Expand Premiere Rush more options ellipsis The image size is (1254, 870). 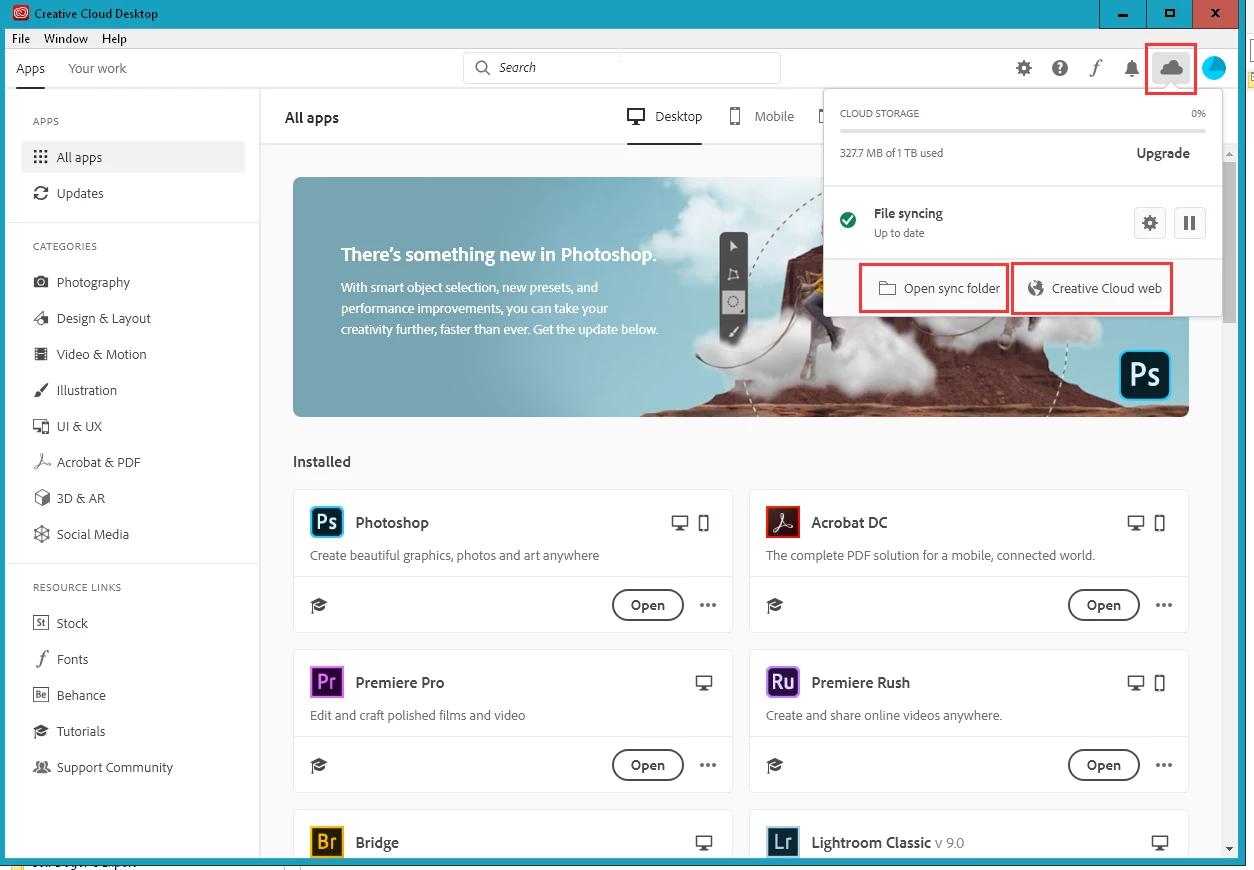pos(1164,765)
